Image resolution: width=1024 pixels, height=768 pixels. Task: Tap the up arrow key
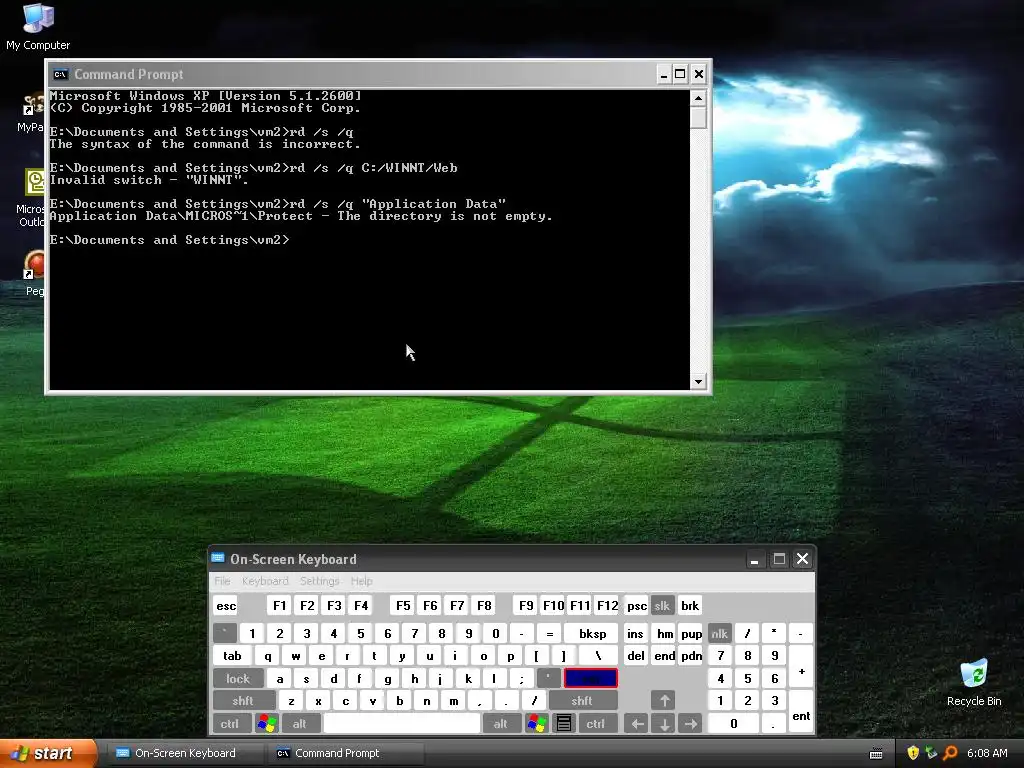[x=664, y=701]
